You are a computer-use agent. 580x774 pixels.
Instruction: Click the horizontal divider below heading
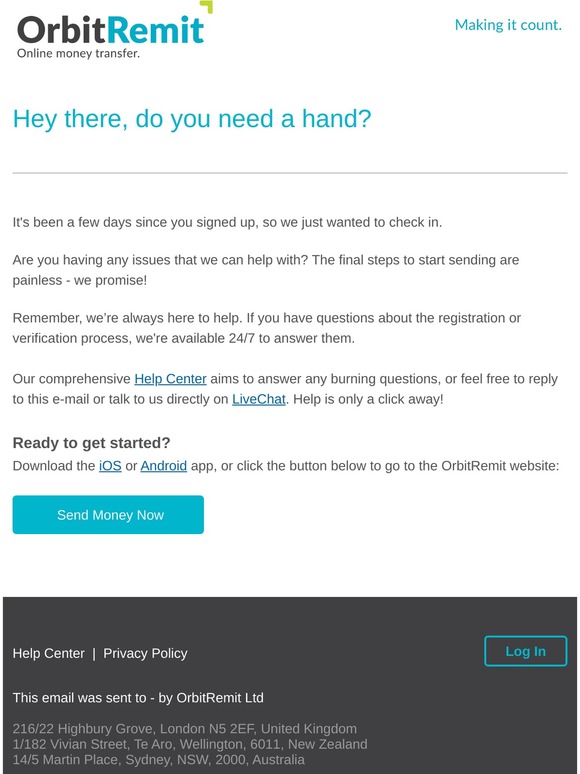tap(290, 173)
